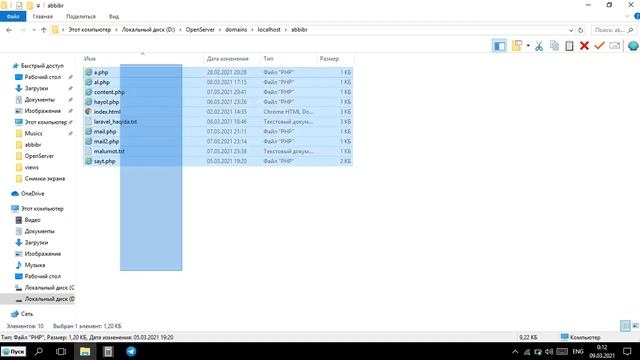This screenshot has height=360, width=640.
Task: Open the Пуск start menu
Action: click(x=13, y=351)
